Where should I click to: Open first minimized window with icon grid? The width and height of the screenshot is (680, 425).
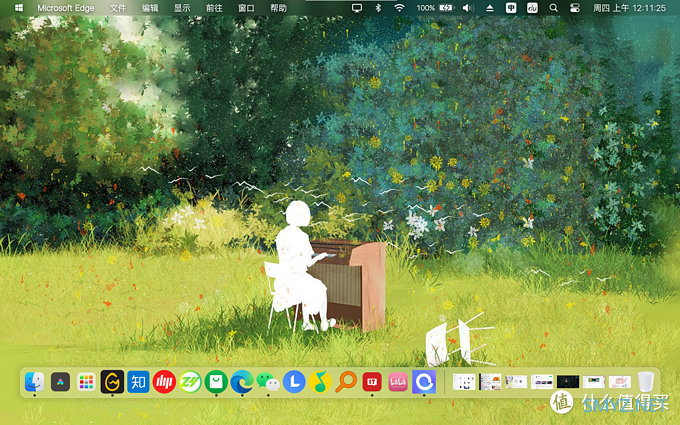464,382
